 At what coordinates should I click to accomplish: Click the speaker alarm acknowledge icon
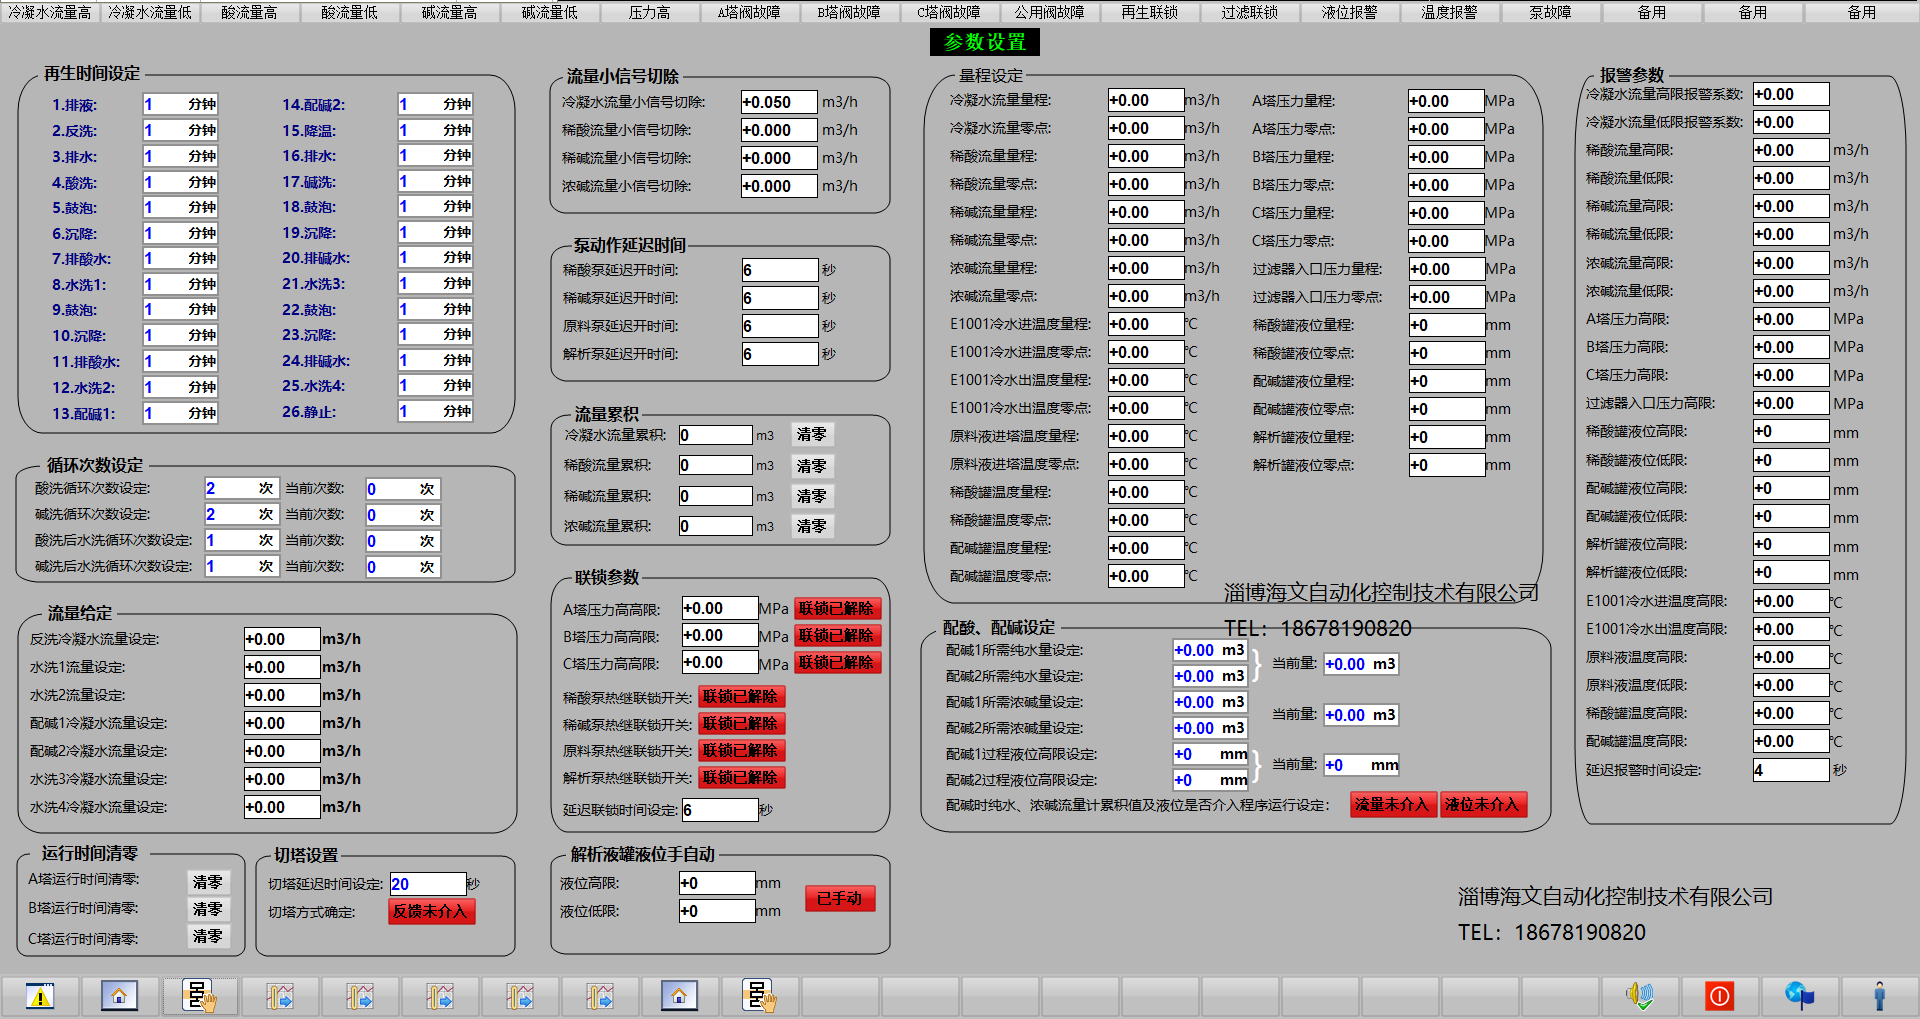1639,996
